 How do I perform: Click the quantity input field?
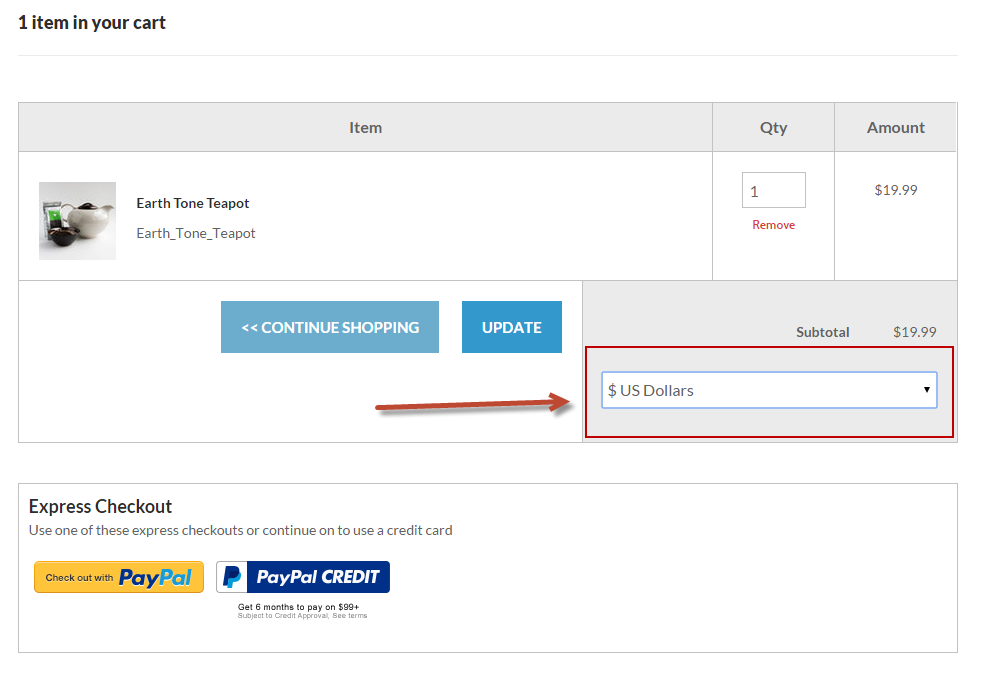coord(774,190)
